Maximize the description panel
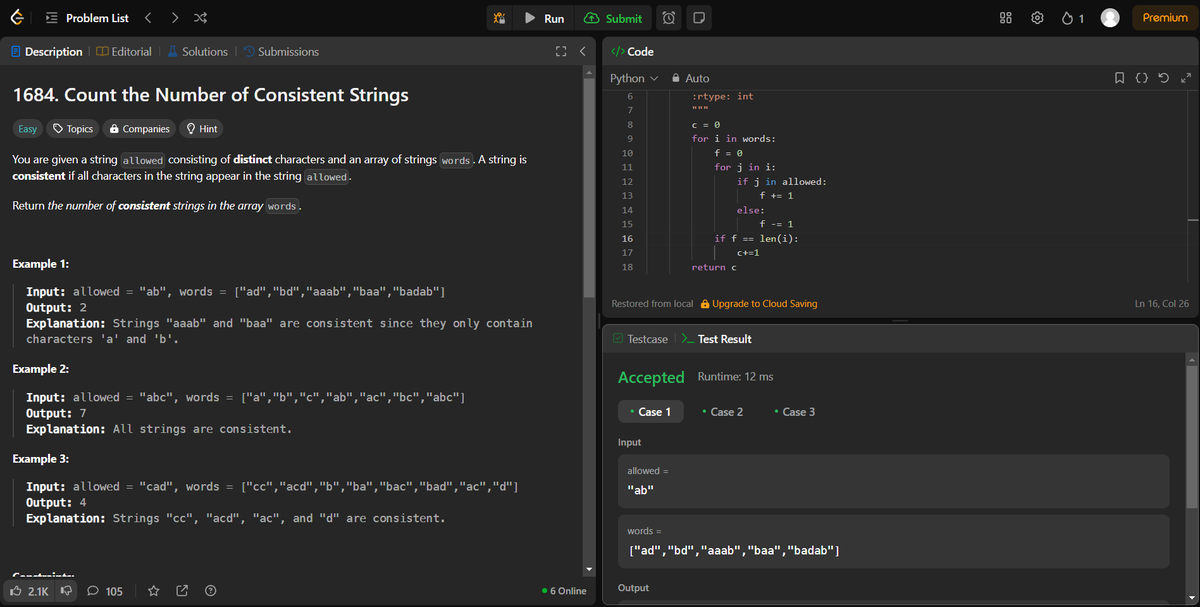1200x607 pixels. point(561,52)
